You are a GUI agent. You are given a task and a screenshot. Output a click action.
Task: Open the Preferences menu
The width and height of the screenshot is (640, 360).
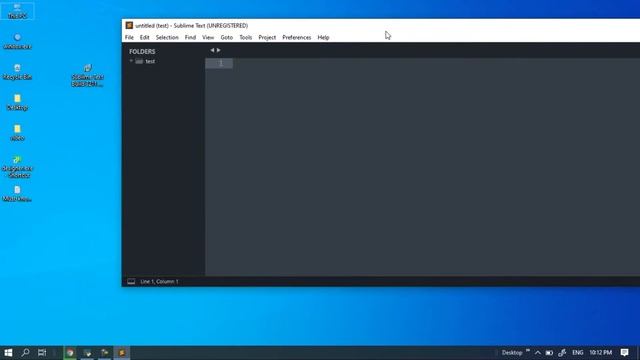(x=296, y=38)
